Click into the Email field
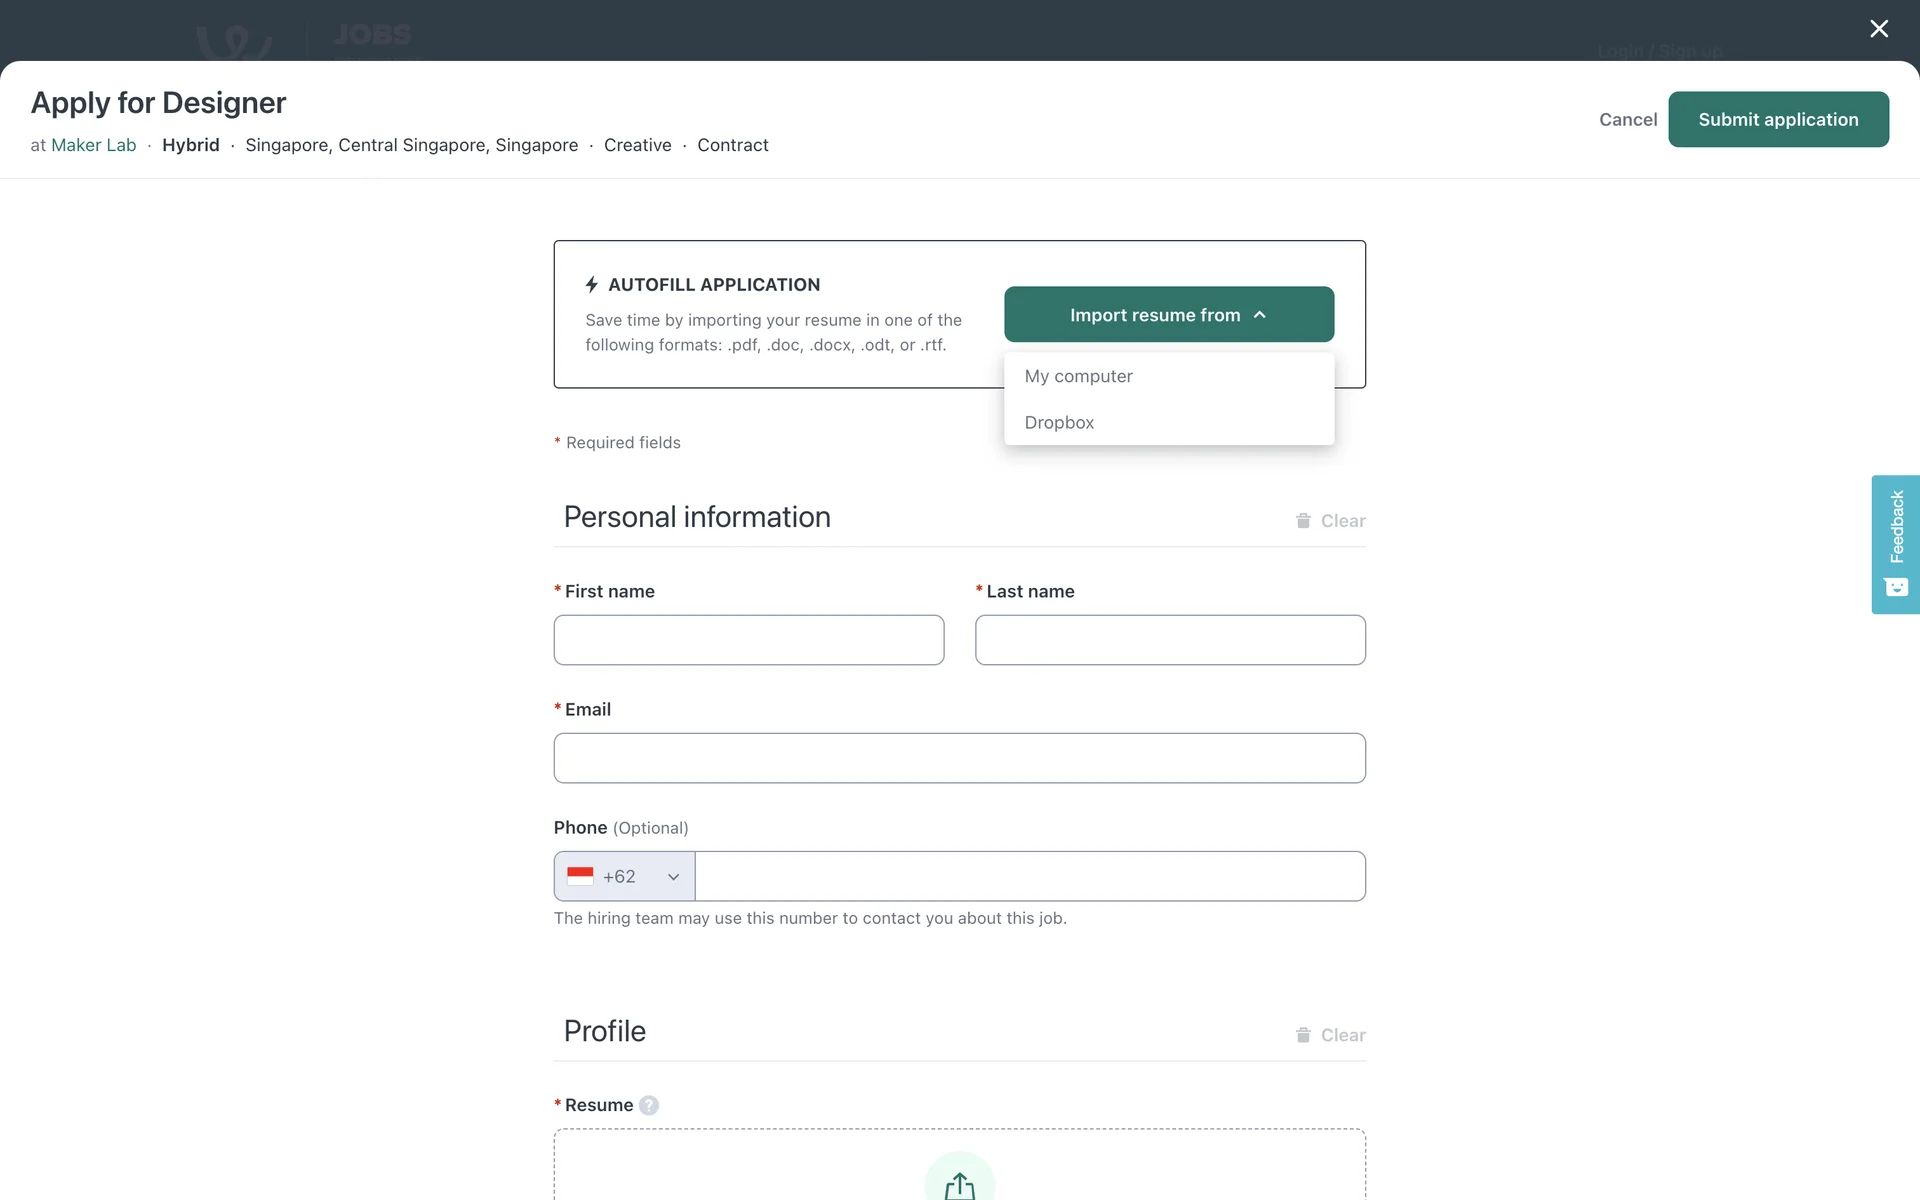This screenshot has width=1920, height=1200. click(x=959, y=758)
